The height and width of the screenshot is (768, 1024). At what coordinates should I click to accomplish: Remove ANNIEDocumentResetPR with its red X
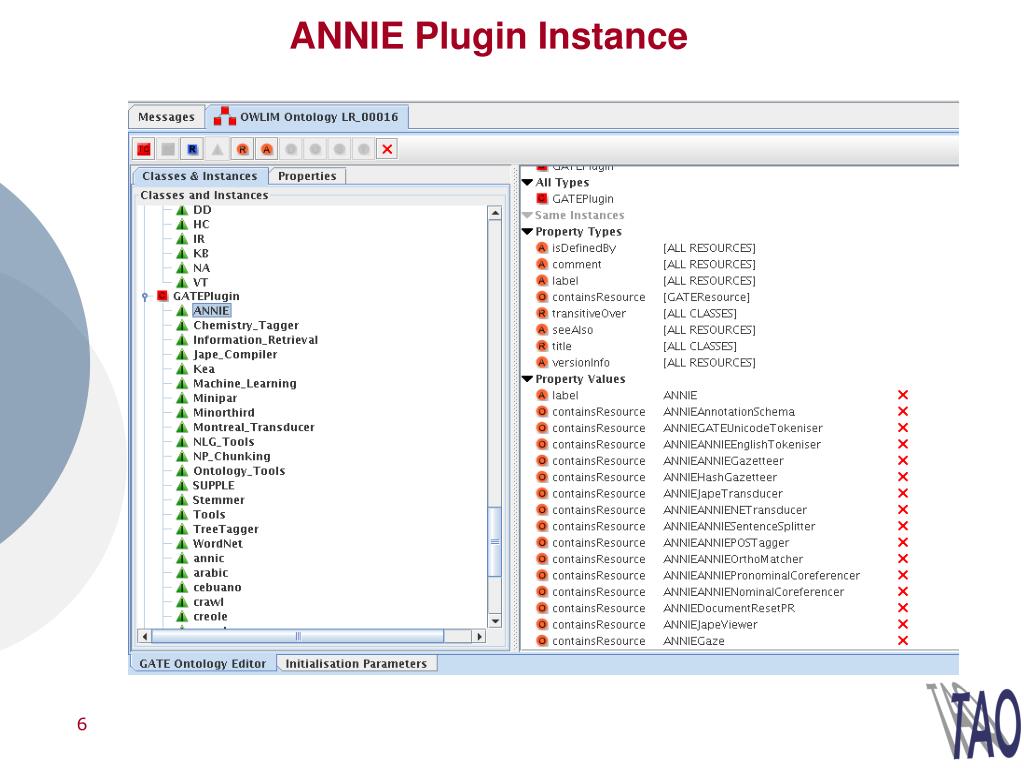pos(903,608)
